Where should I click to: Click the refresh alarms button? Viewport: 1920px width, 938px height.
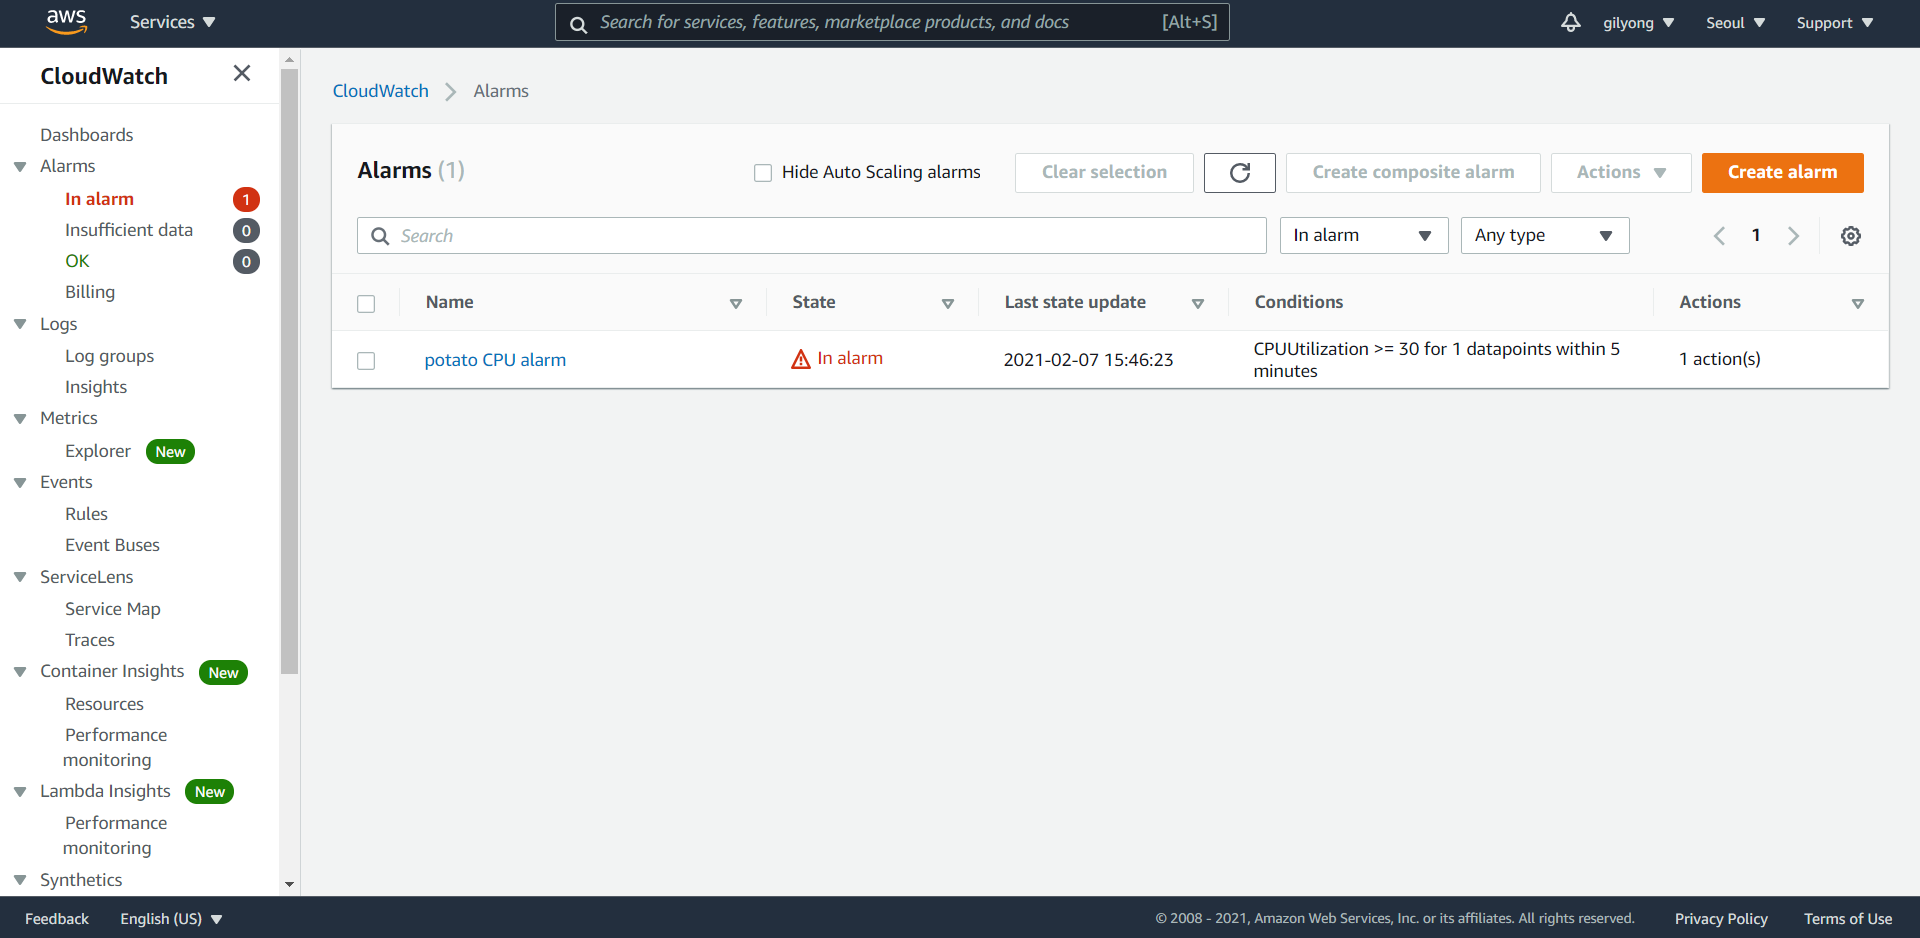pyautogui.click(x=1239, y=172)
